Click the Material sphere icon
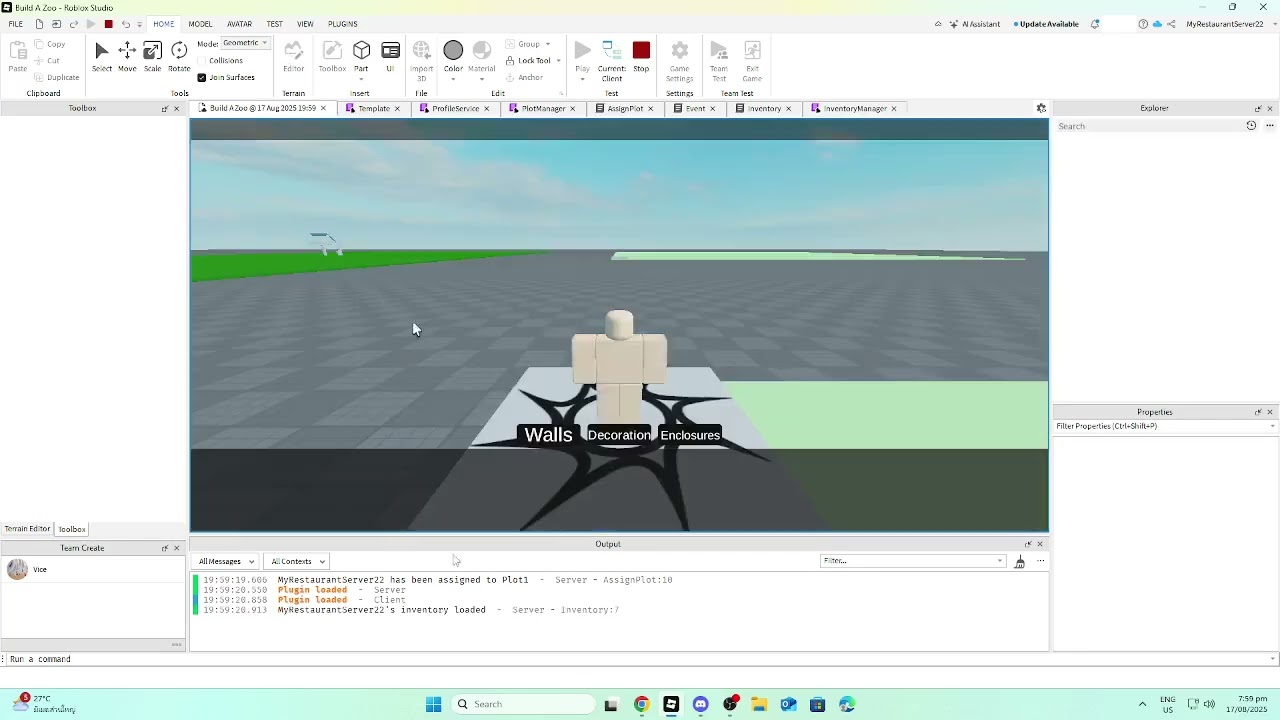Screen dimensions: 1280x720 point(482,50)
